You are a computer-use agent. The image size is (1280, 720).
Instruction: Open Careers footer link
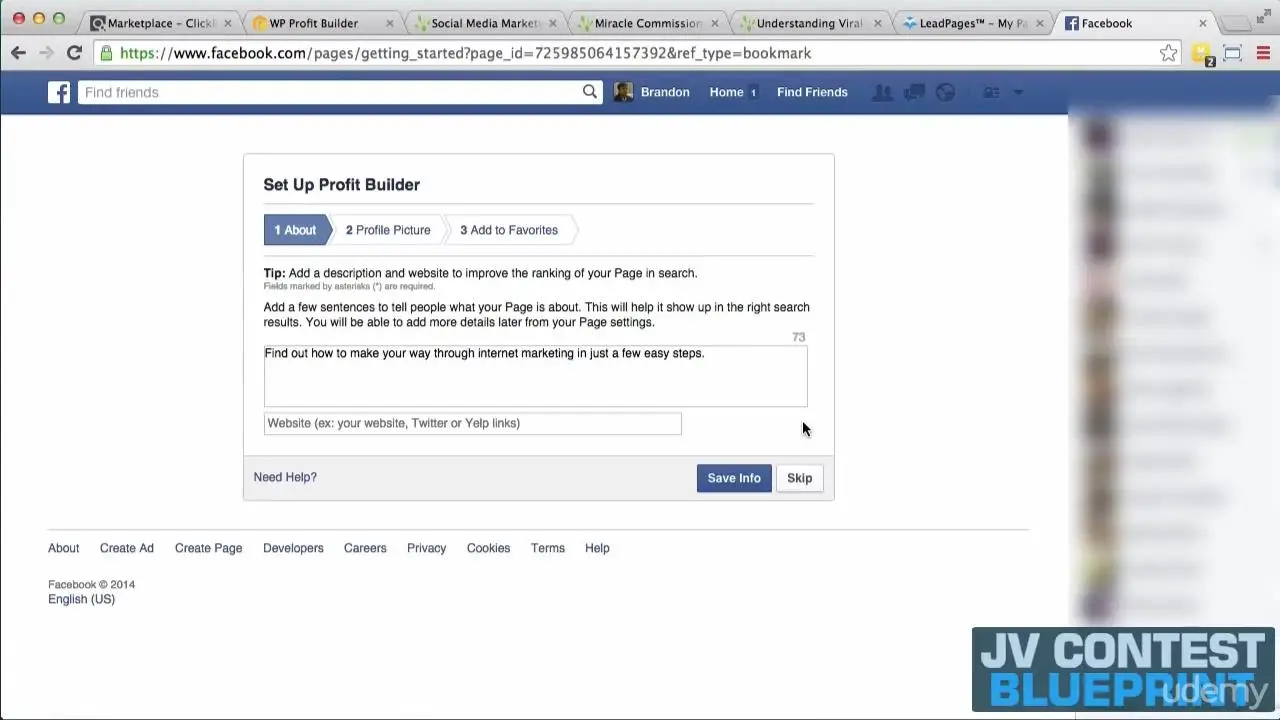tap(365, 548)
